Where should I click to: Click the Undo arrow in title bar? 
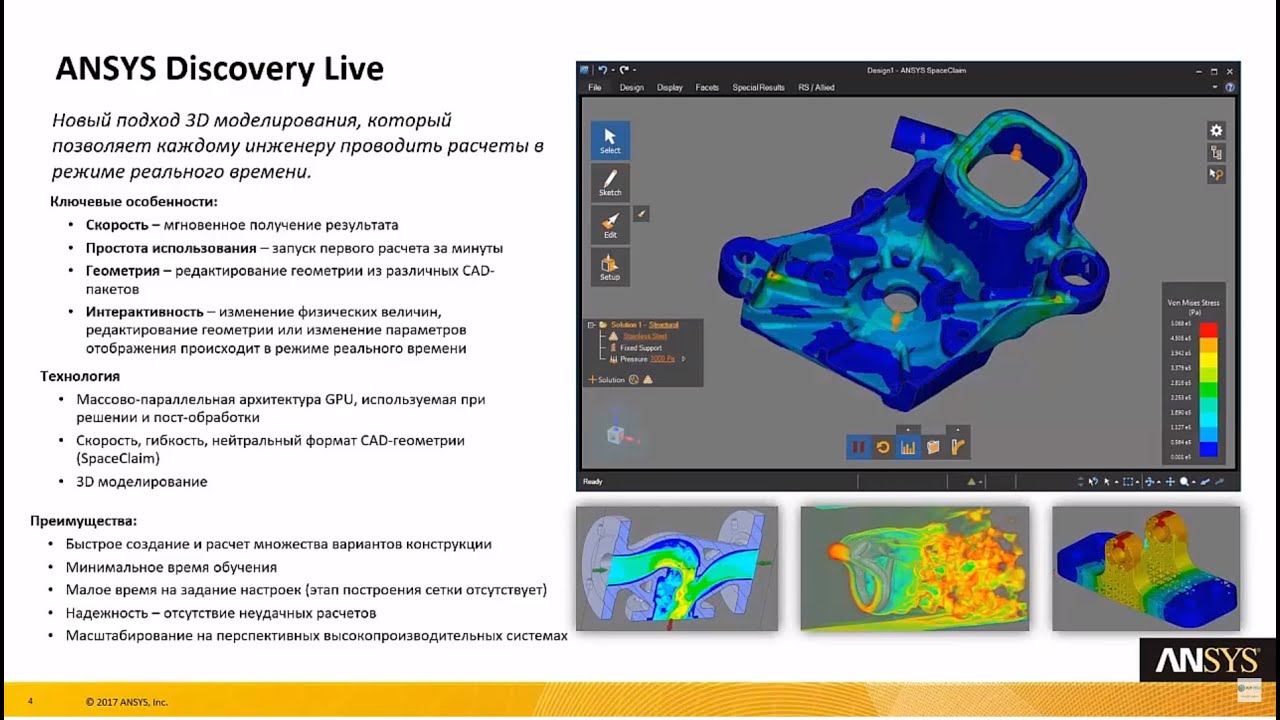coord(603,70)
